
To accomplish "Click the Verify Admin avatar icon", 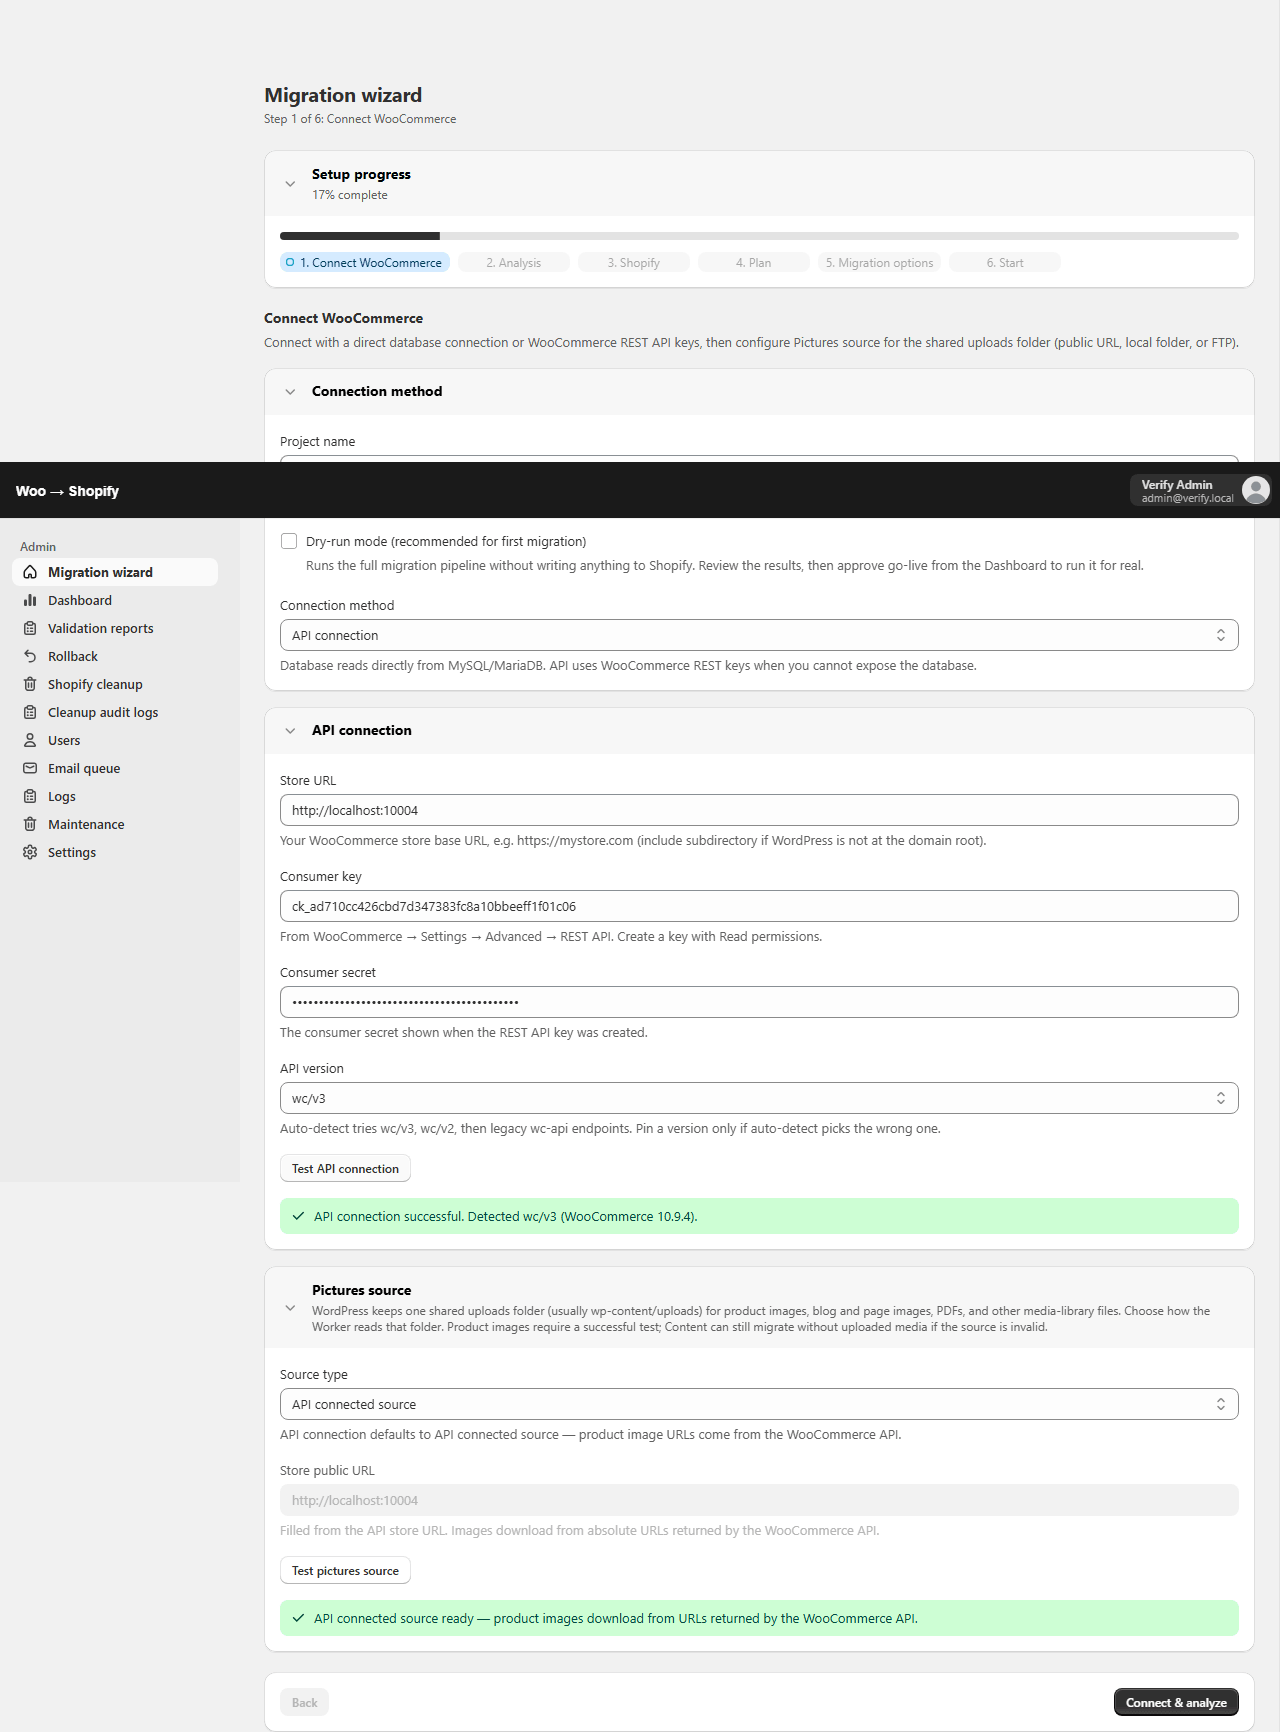I will click(1256, 490).
